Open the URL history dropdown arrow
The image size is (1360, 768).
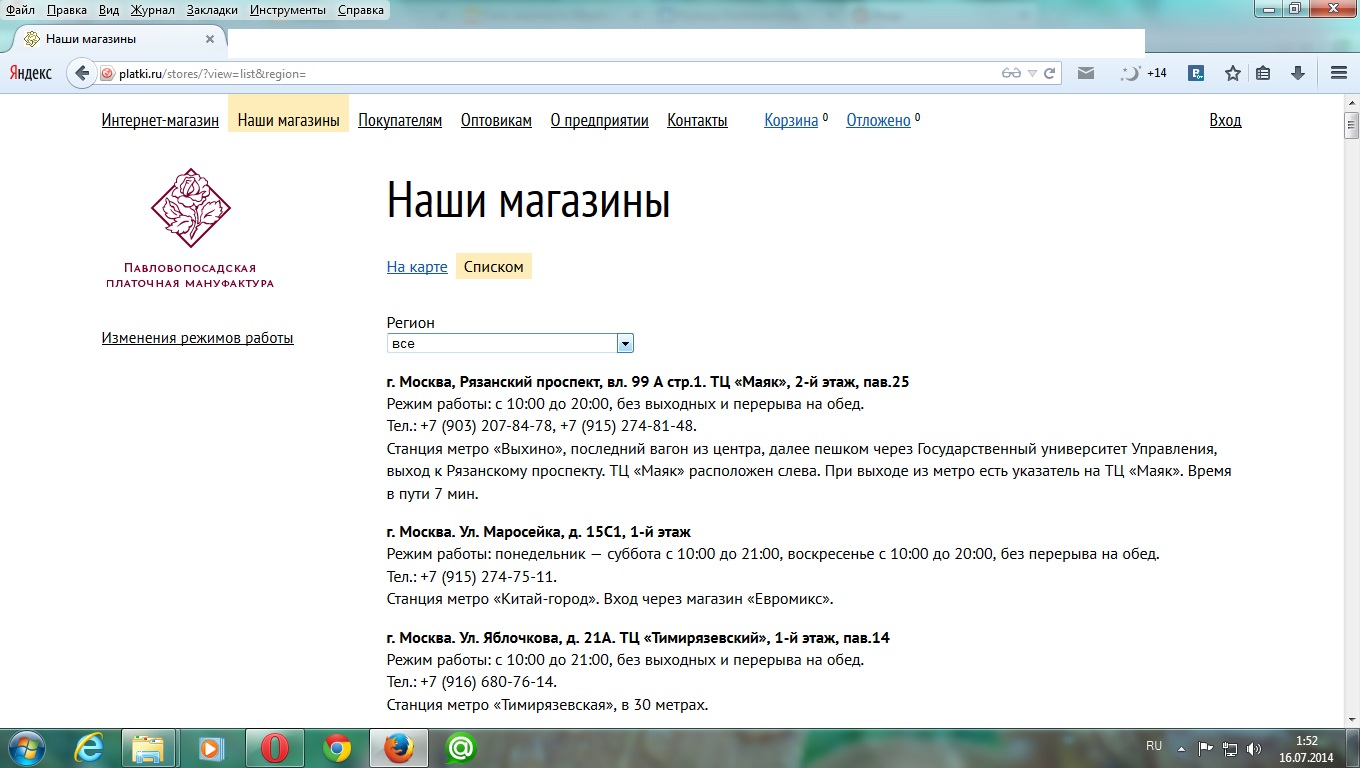click(x=1032, y=73)
